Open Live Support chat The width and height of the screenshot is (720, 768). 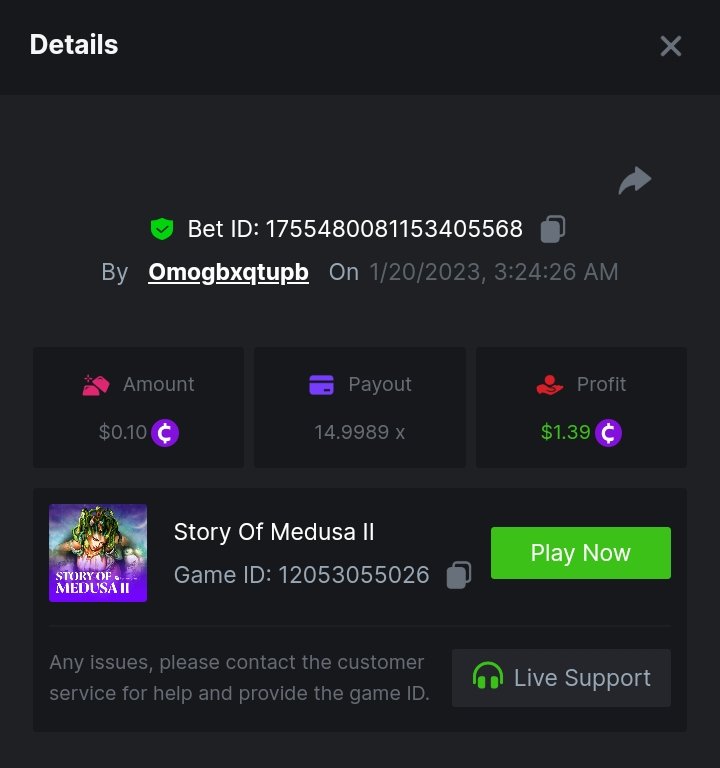click(561, 678)
